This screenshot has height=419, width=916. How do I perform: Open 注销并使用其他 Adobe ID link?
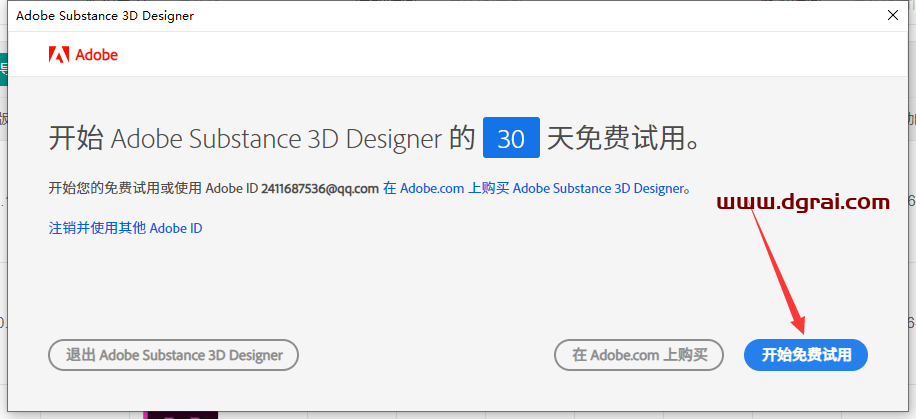126,228
